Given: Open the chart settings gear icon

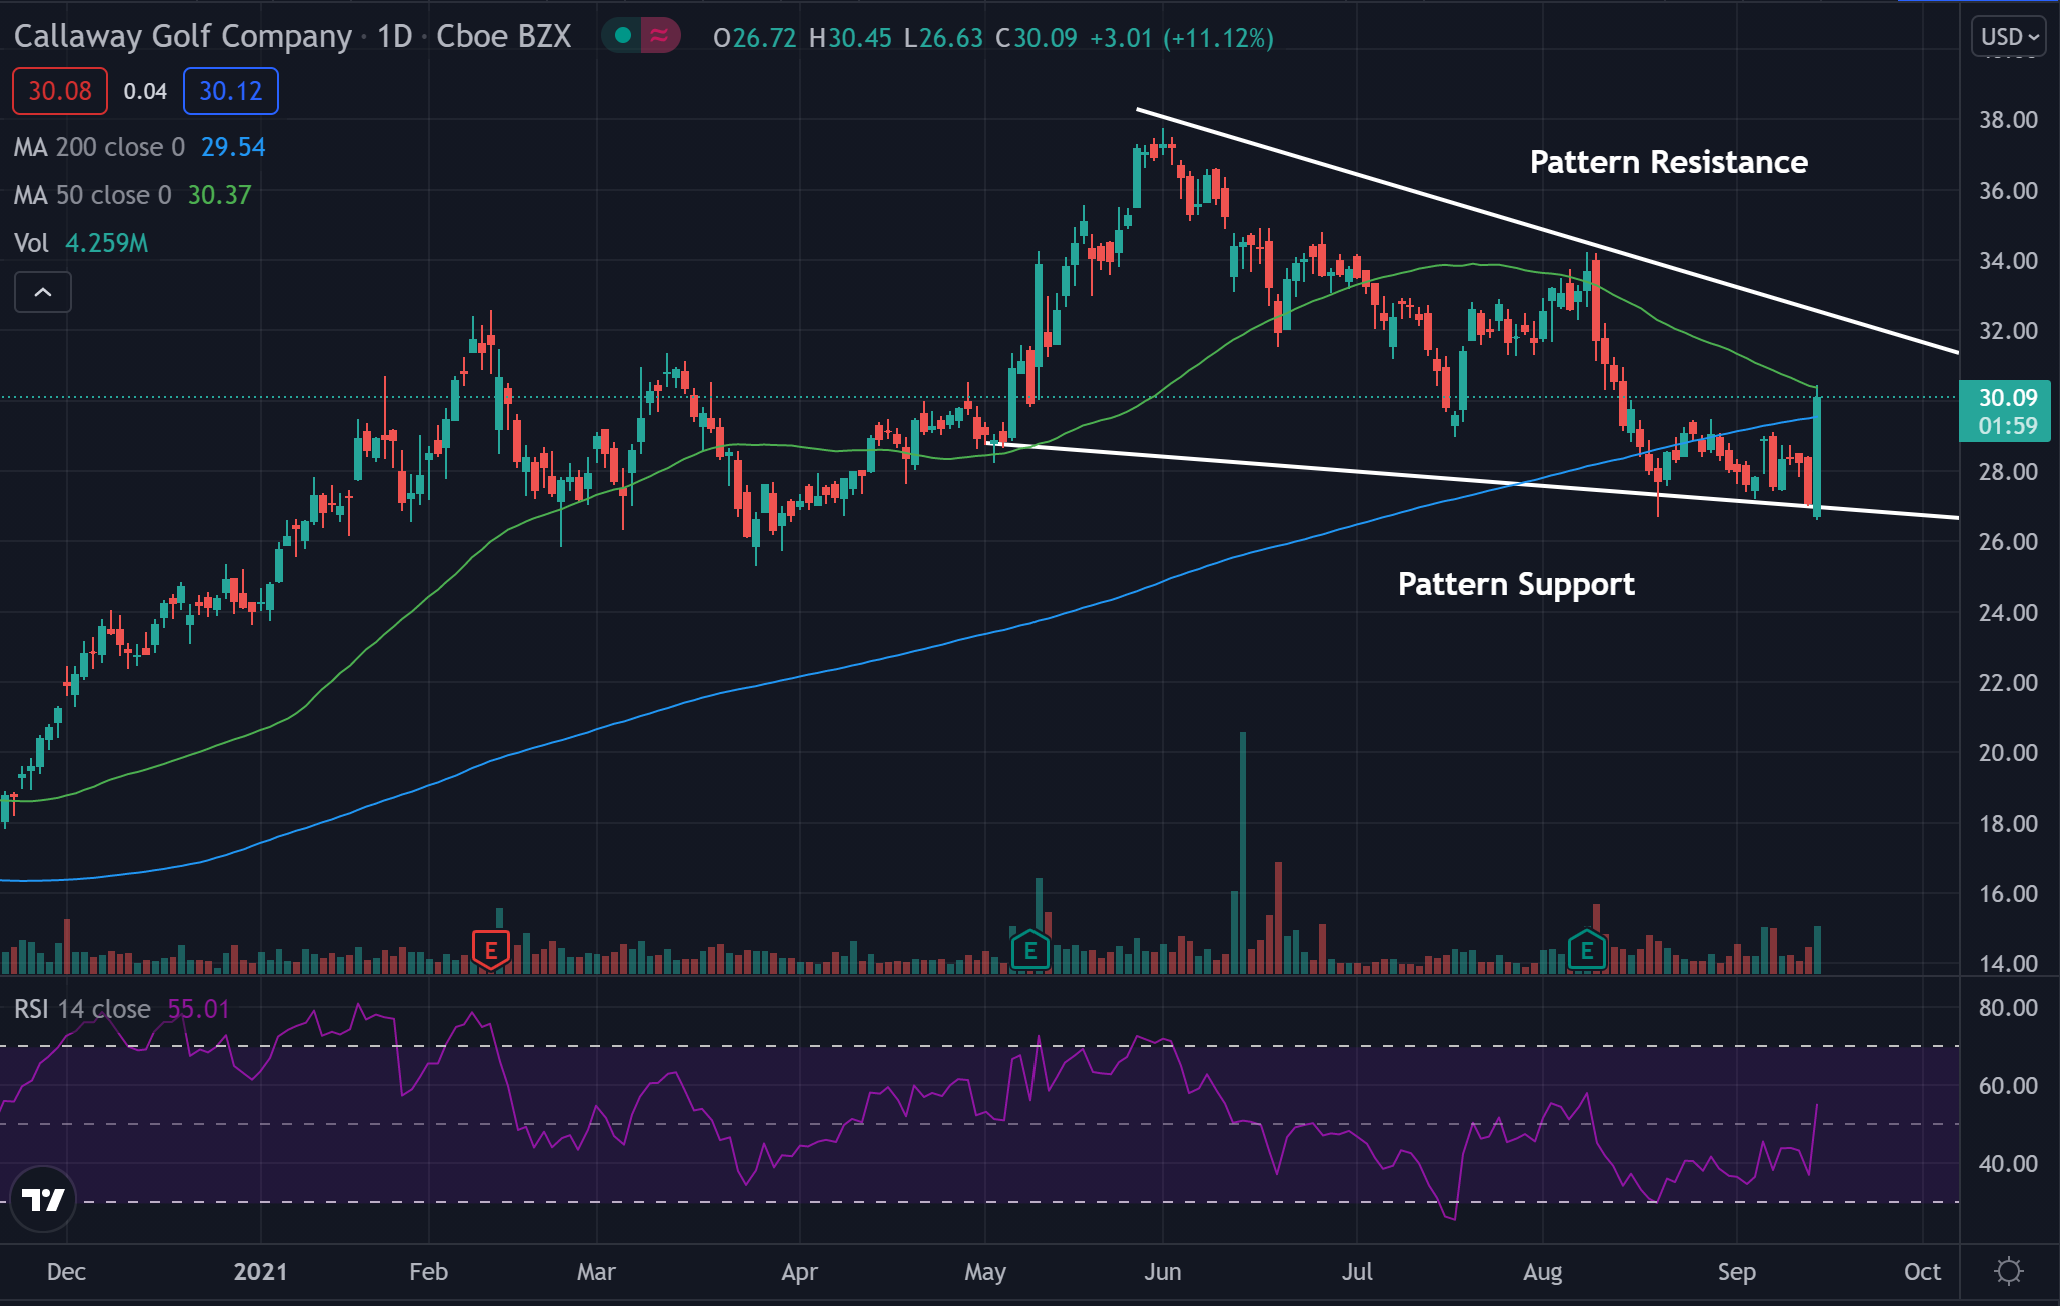Looking at the screenshot, I should tap(2009, 1271).
